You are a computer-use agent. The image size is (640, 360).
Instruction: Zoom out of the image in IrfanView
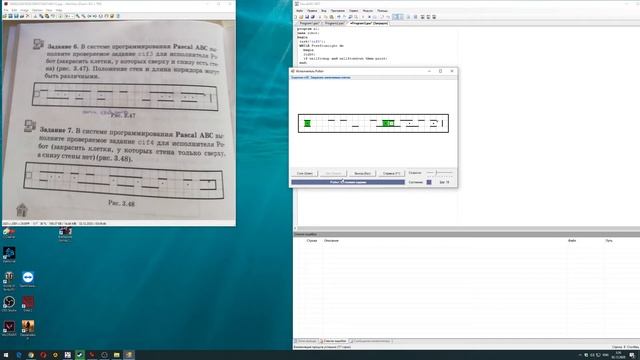click(83, 16)
